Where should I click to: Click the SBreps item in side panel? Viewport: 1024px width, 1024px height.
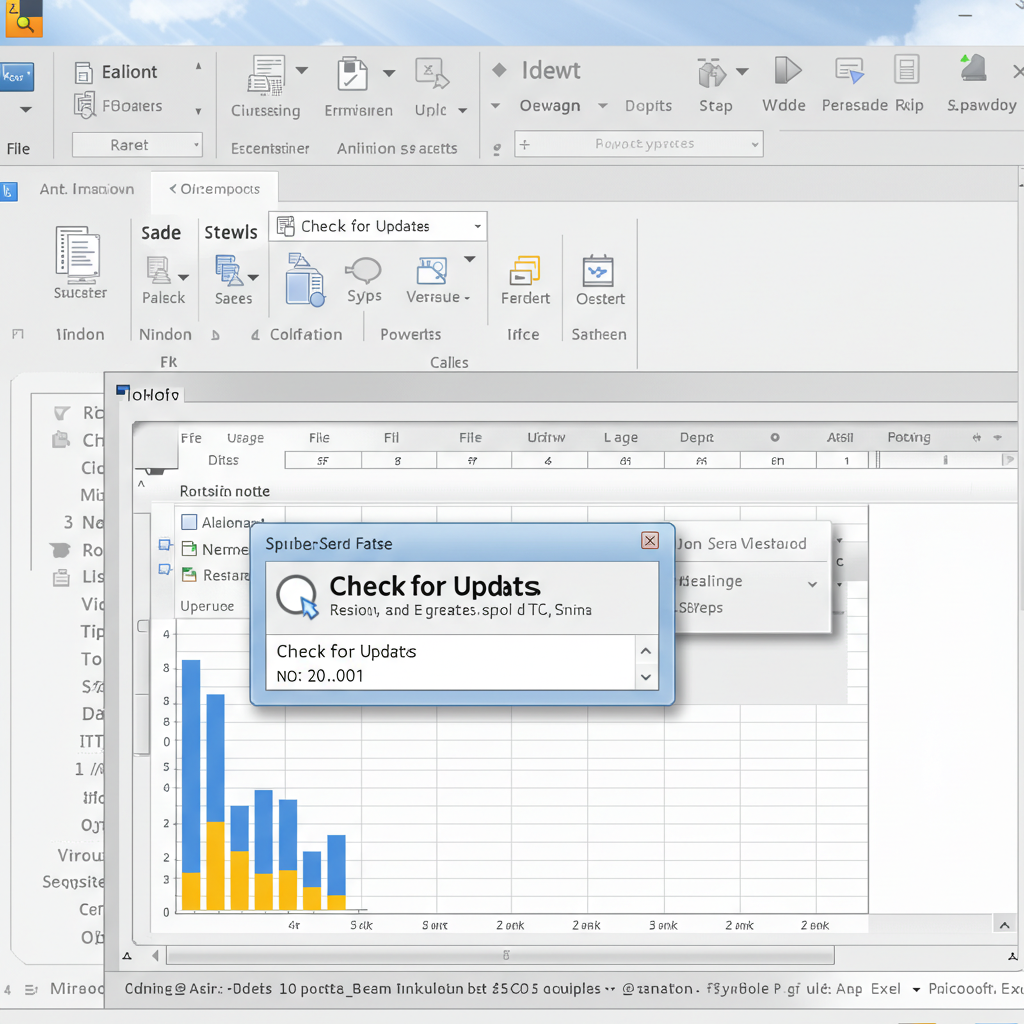(700, 608)
